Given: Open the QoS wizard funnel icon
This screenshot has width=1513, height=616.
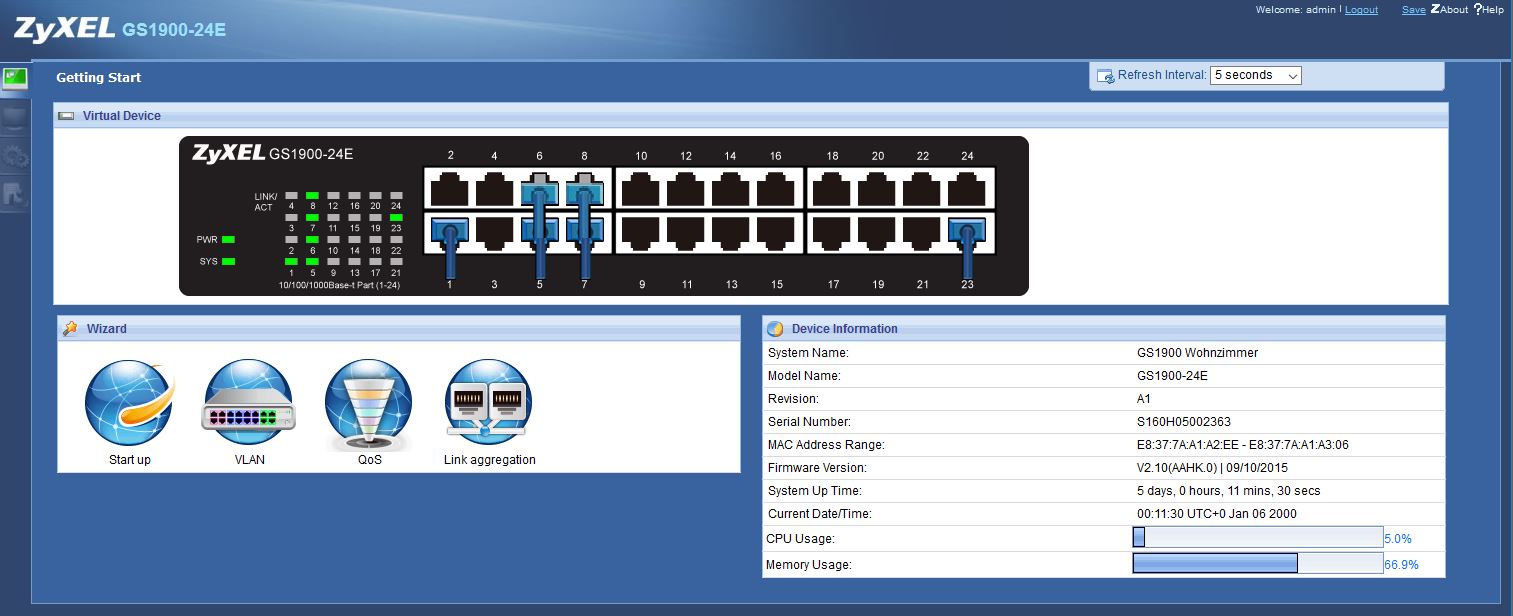Looking at the screenshot, I should (369, 405).
